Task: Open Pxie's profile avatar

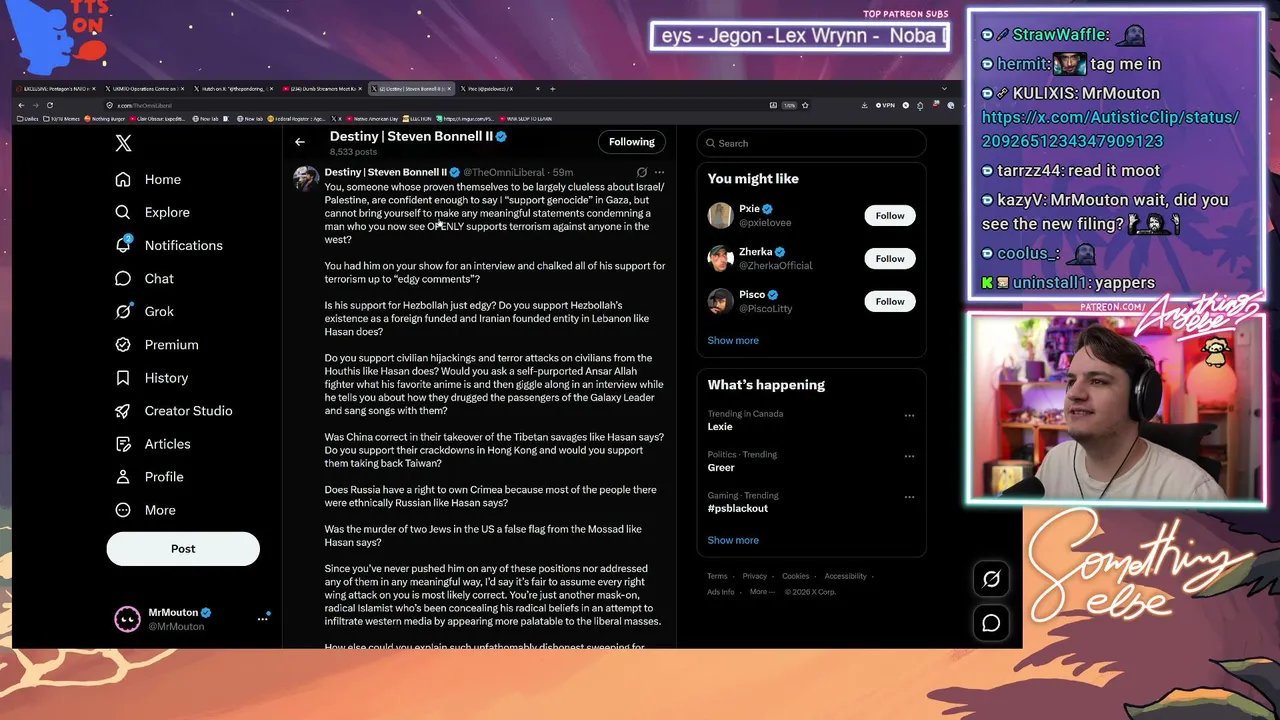Action: coord(720,215)
